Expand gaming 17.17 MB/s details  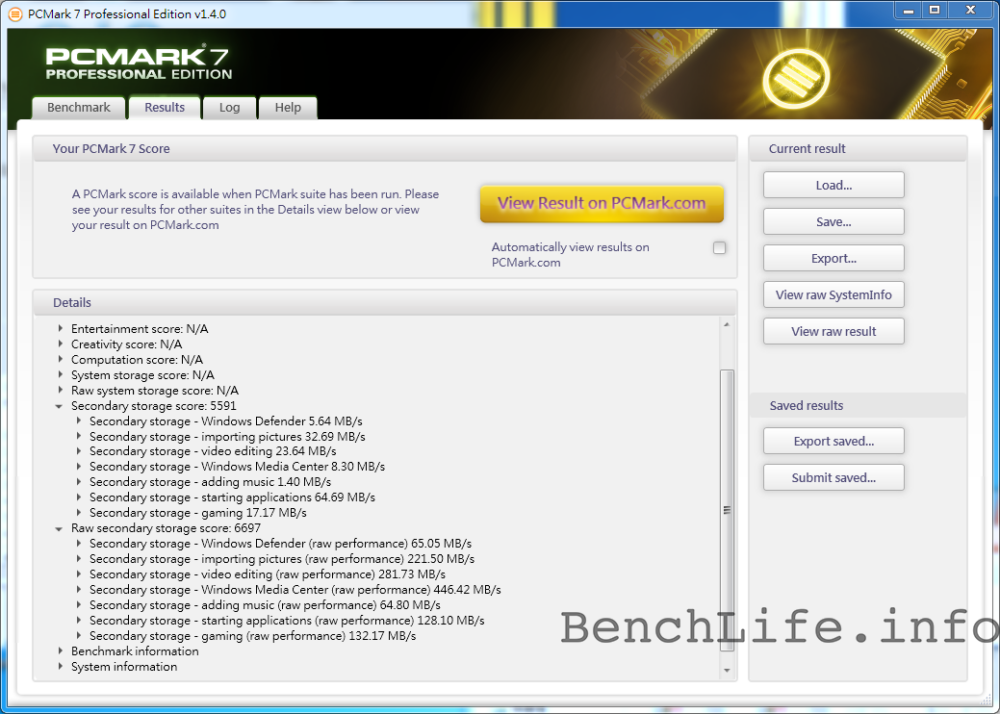pos(79,513)
